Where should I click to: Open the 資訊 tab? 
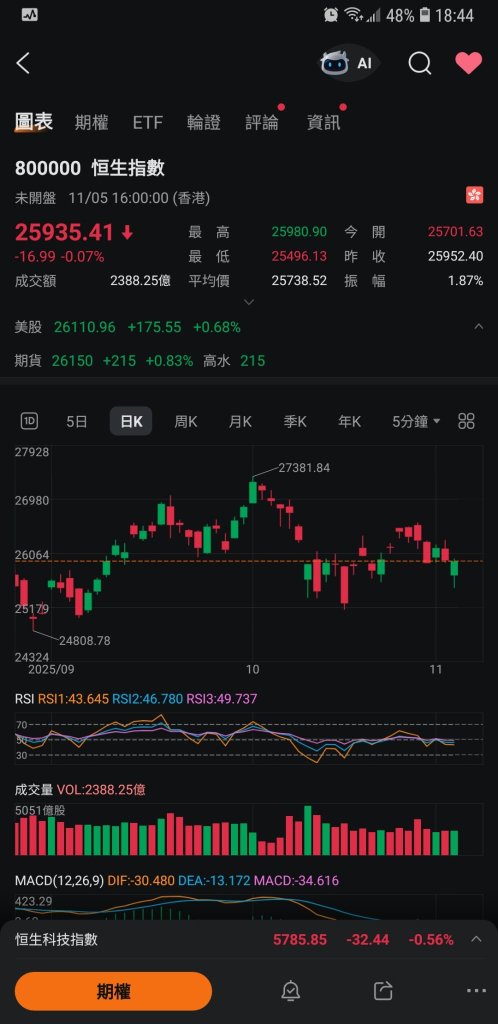(x=324, y=122)
